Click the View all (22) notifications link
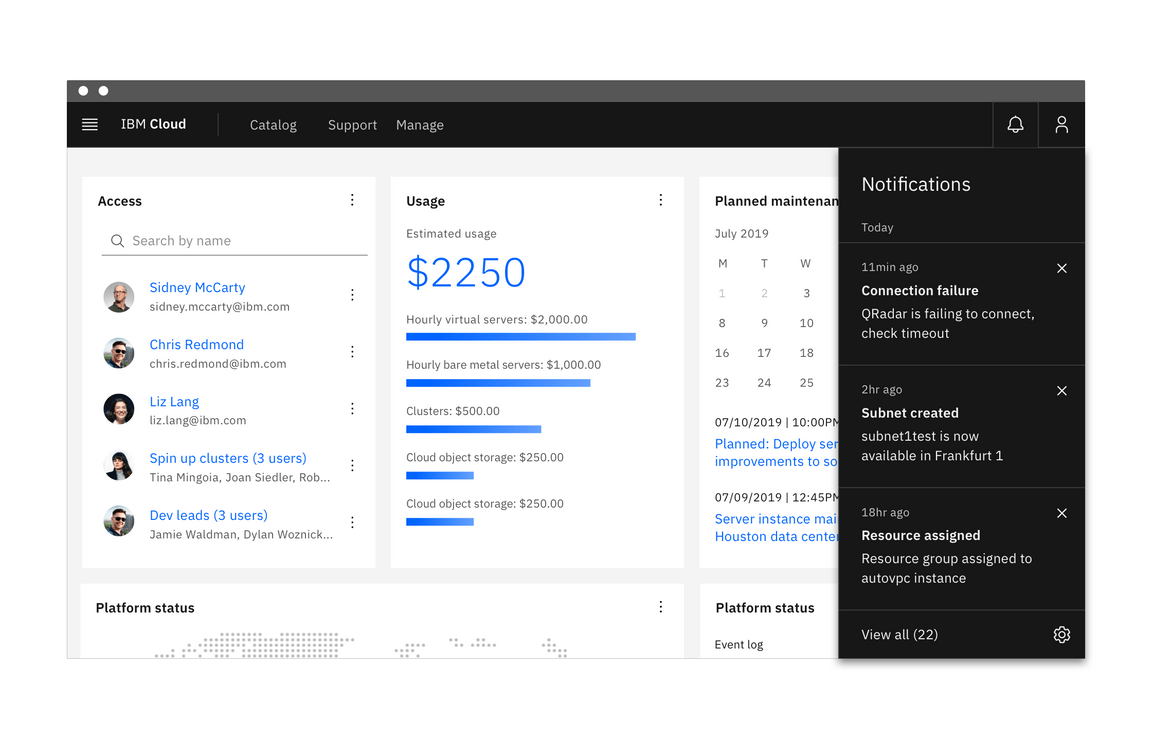The image size is (1152, 741). 899,634
